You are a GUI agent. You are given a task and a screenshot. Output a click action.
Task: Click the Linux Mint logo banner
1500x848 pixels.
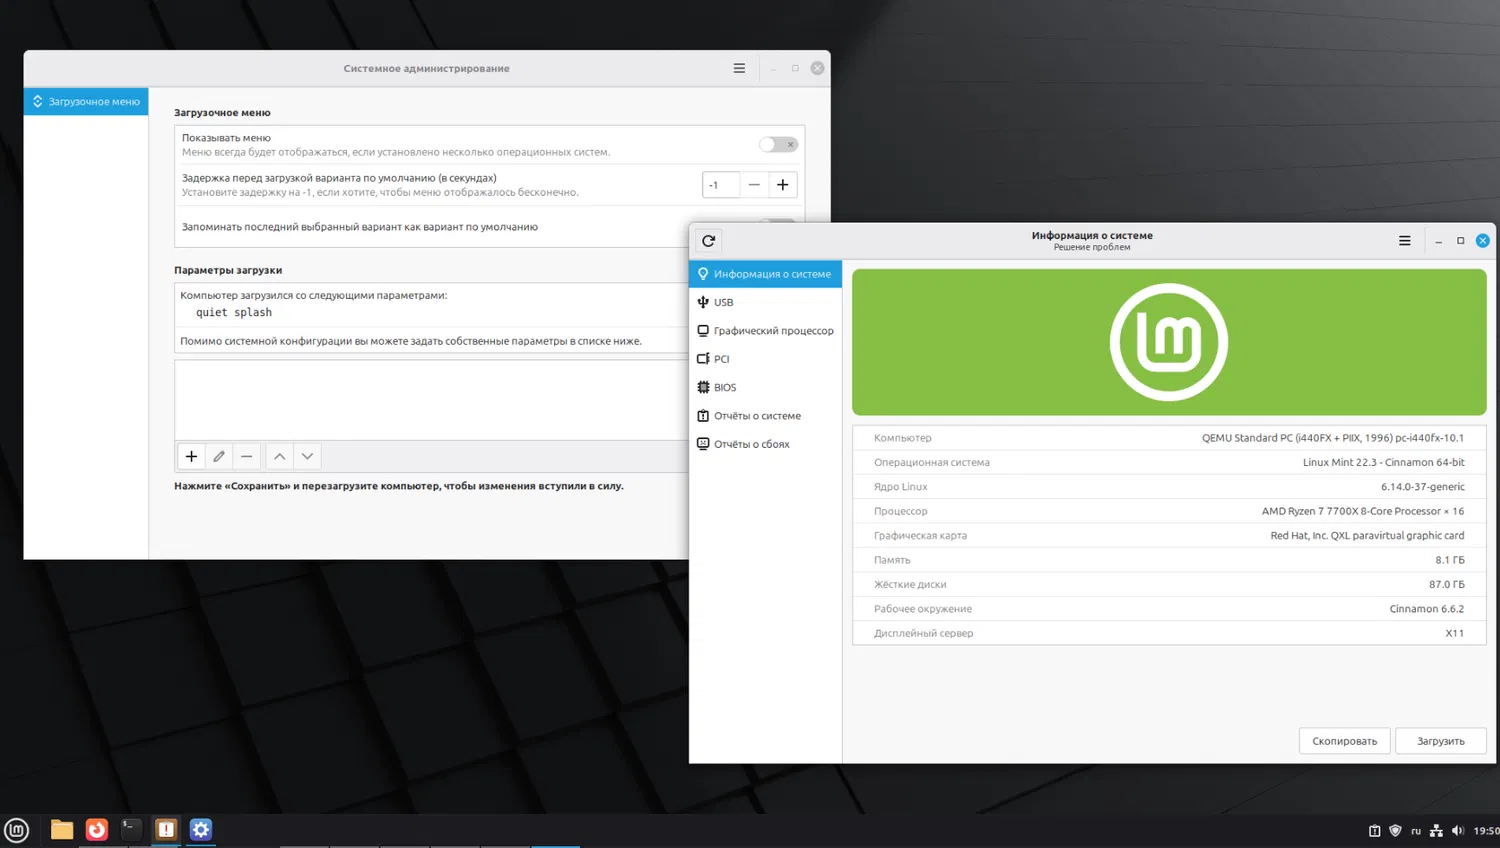point(1169,342)
